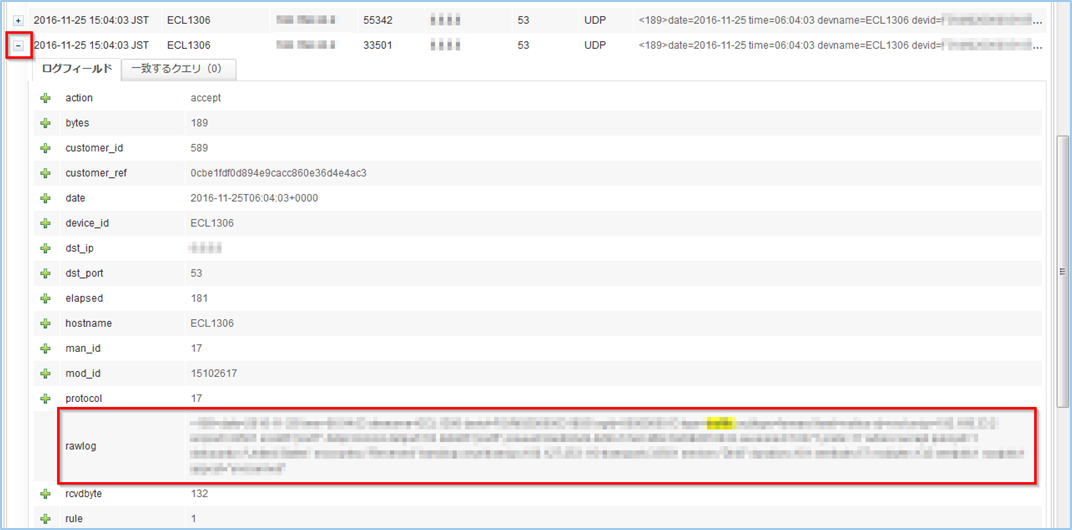Select the date value 2016-11-25T06:04:03+0000
The height and width of the screenshot is (530, 1072).
254,198
